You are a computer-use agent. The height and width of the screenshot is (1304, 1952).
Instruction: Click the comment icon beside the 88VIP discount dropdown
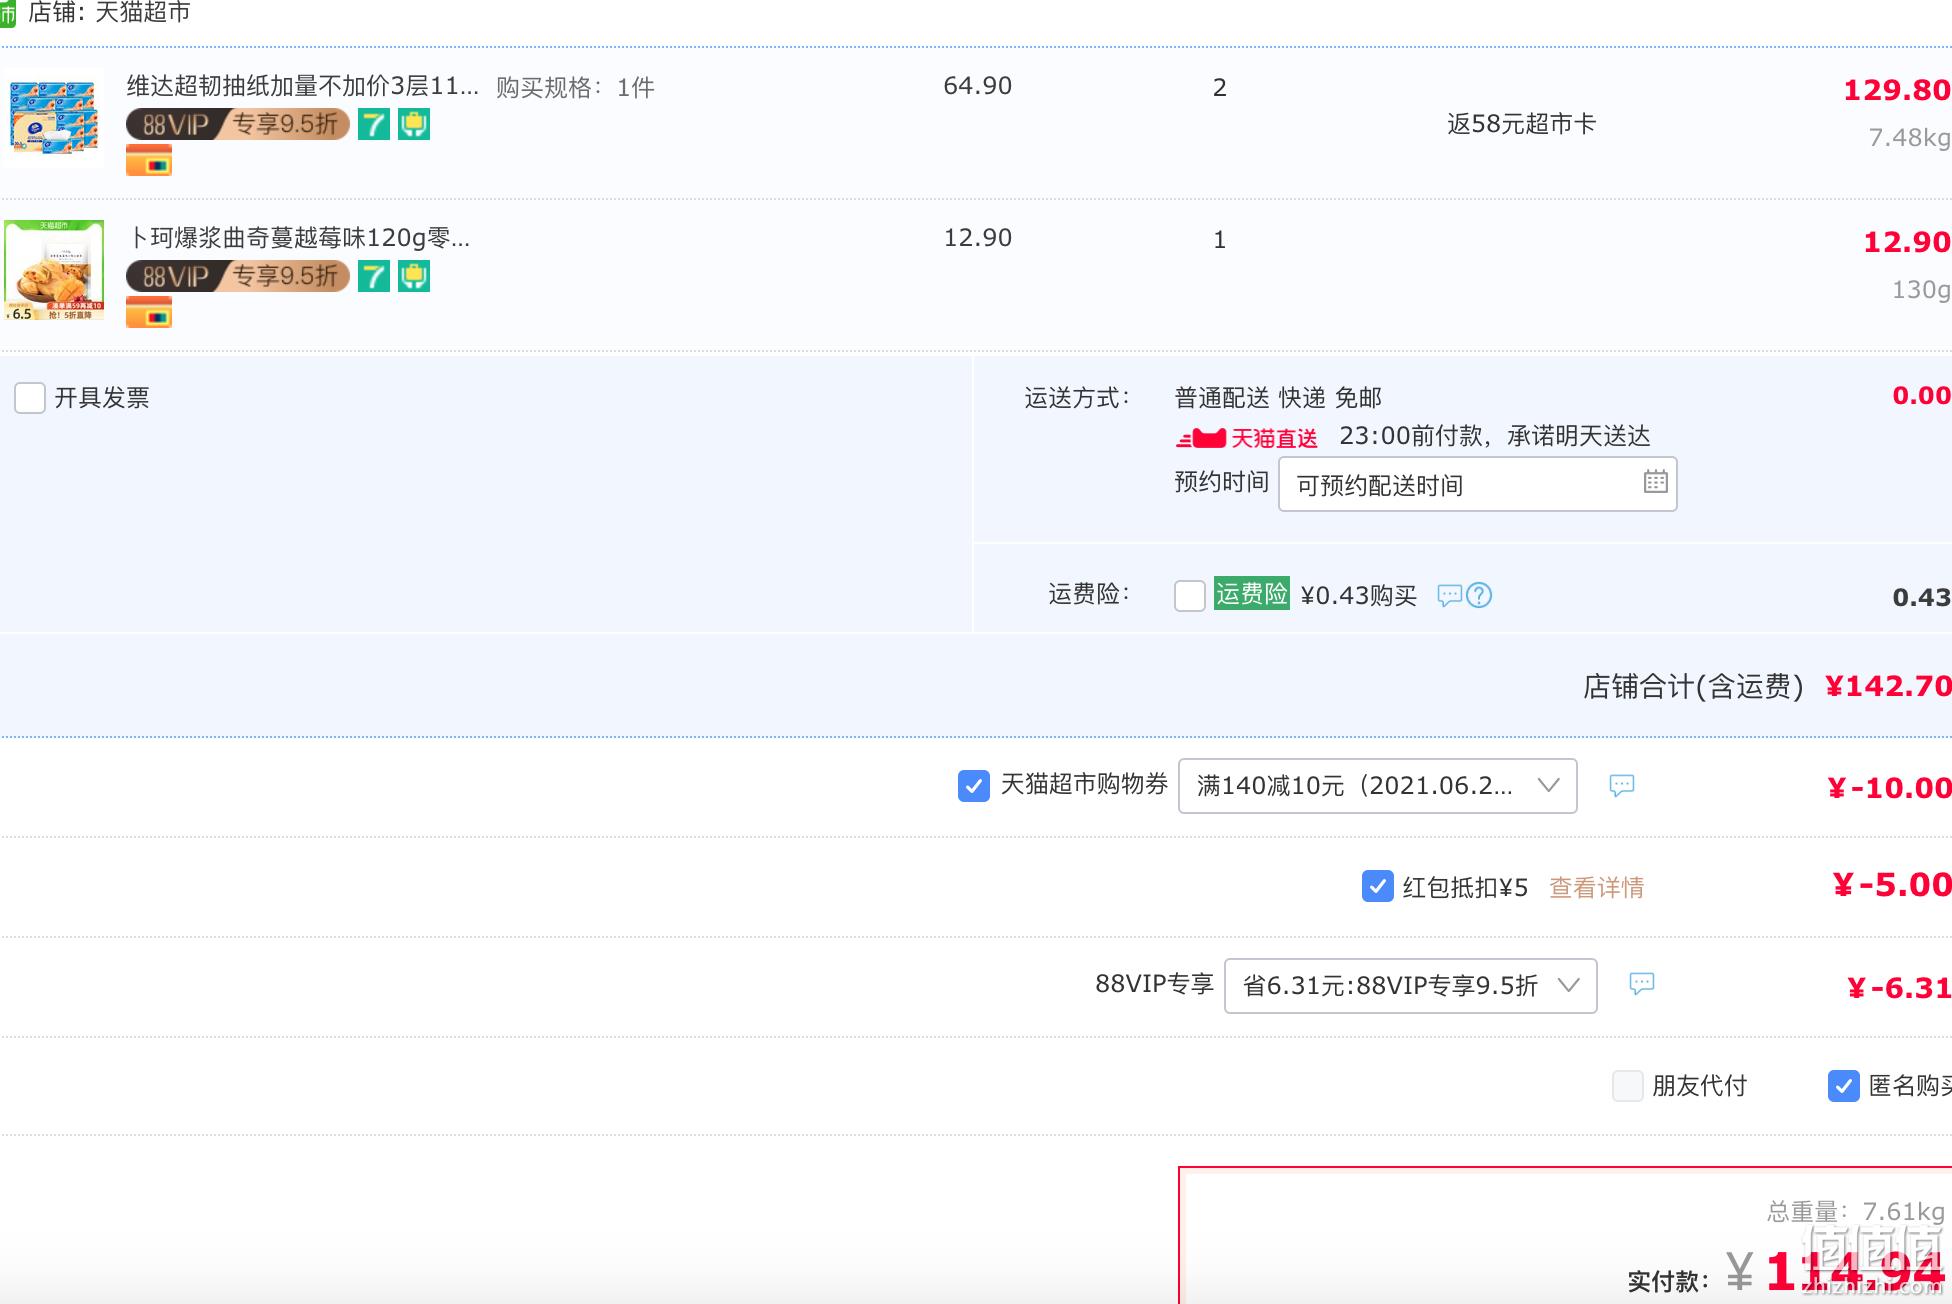(x=1642, y=984)
